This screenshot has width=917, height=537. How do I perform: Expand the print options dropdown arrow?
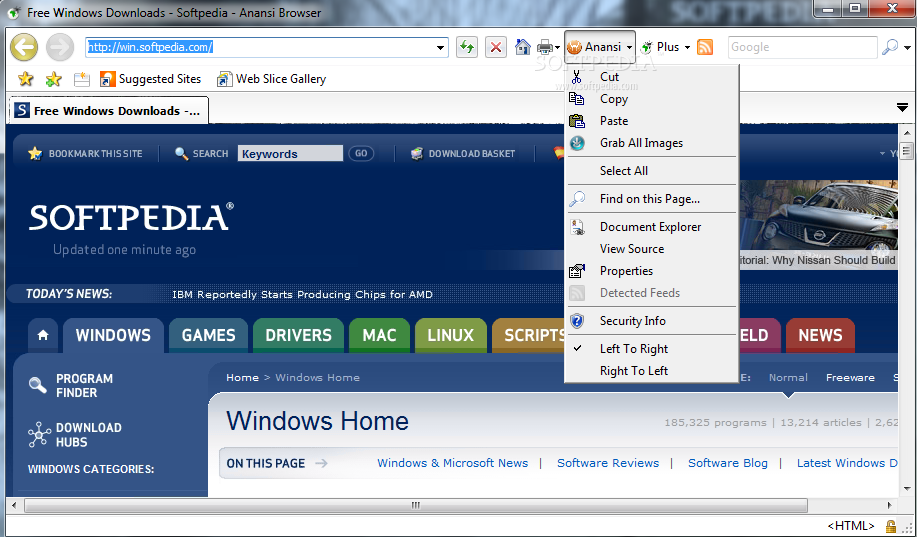[x=557, y=48]
